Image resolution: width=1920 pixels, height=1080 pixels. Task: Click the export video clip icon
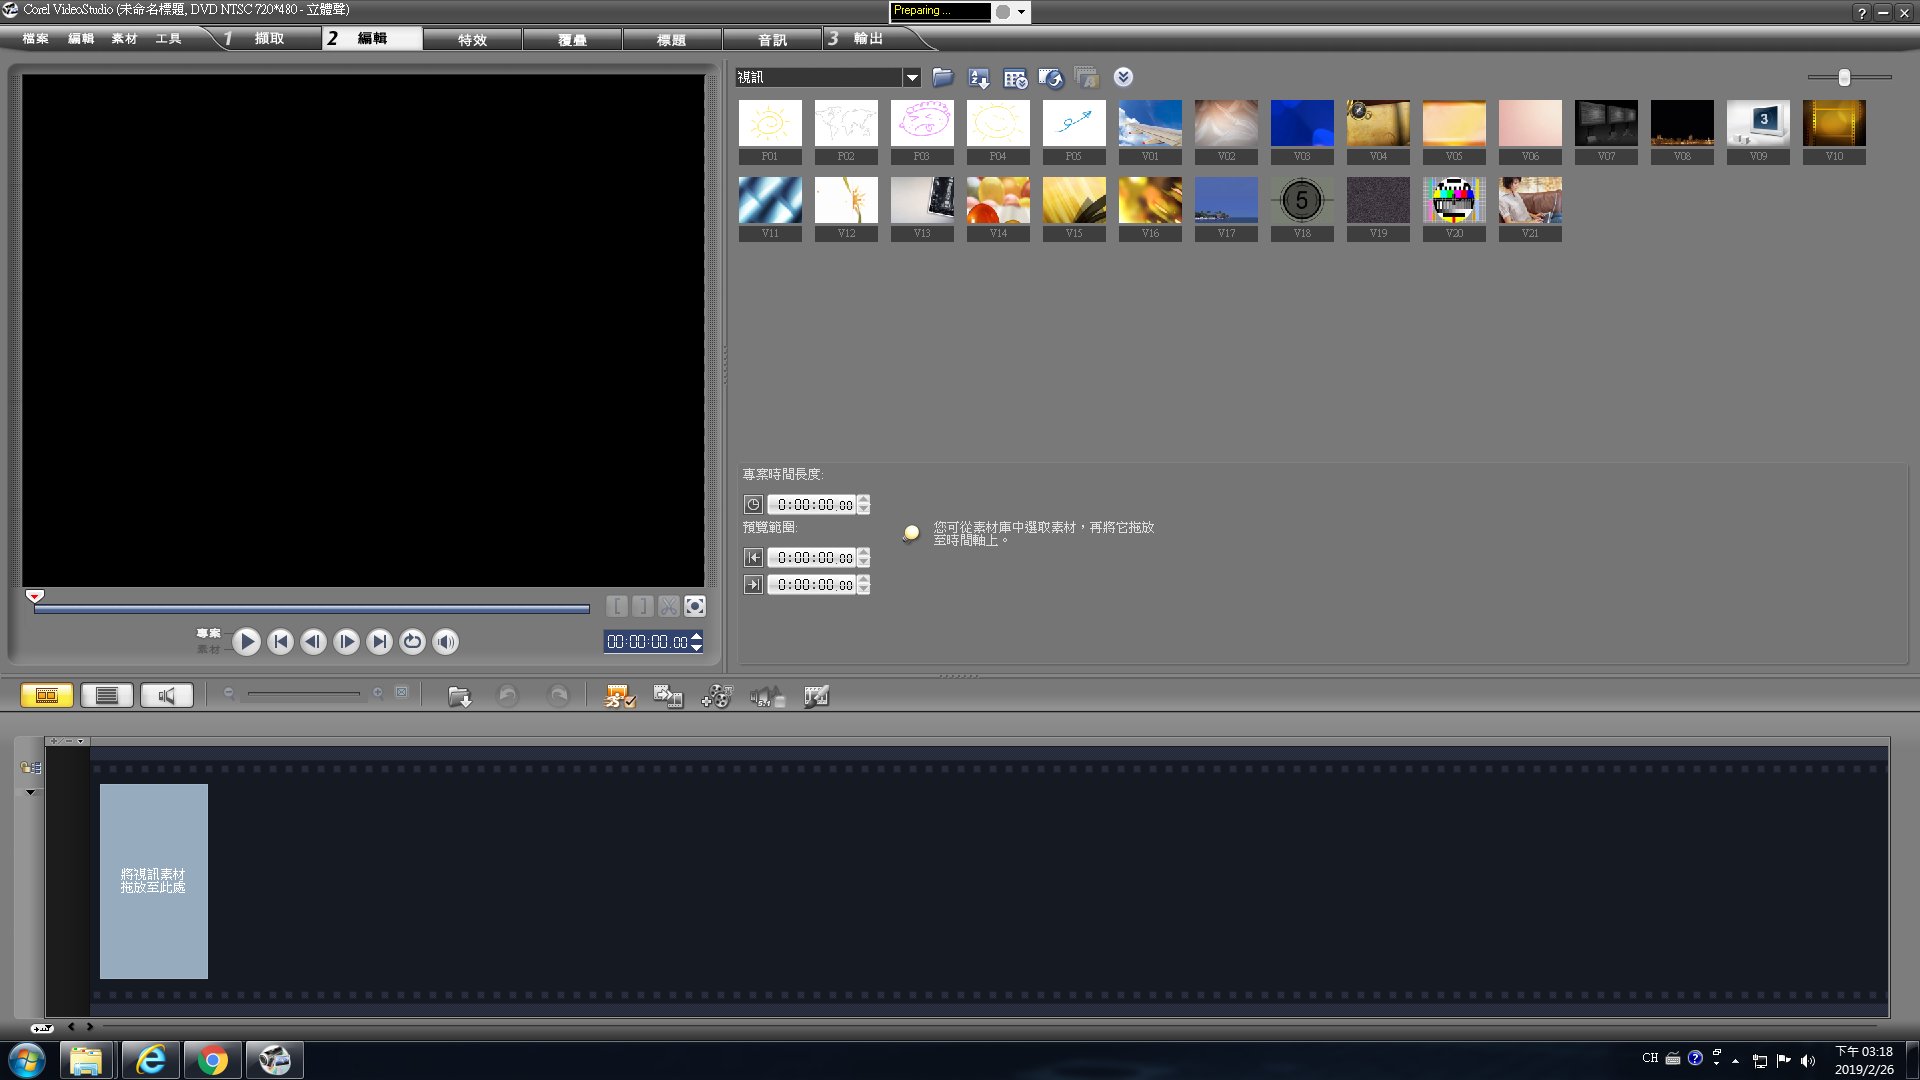(1051, 78)
